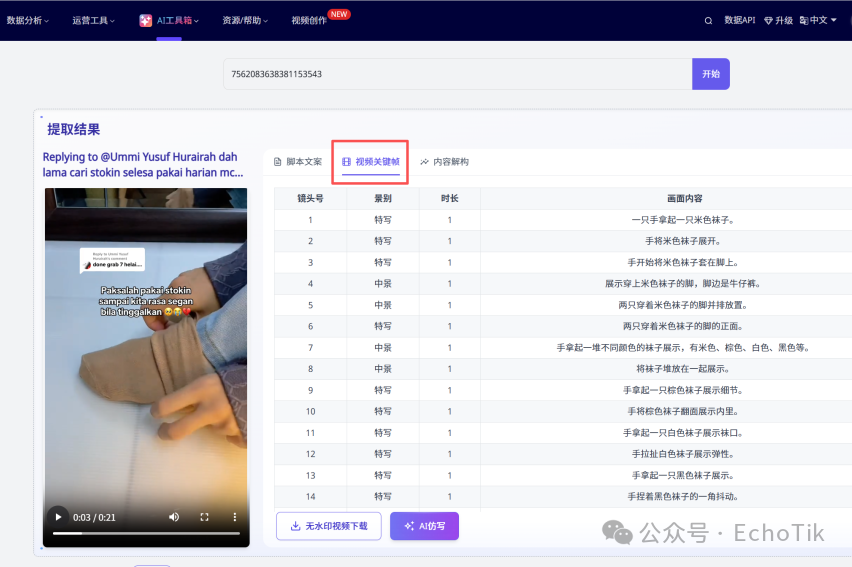Mute the video using the speaker icon
Viewport: 852px width, 567px height.
tap(174, 517)
